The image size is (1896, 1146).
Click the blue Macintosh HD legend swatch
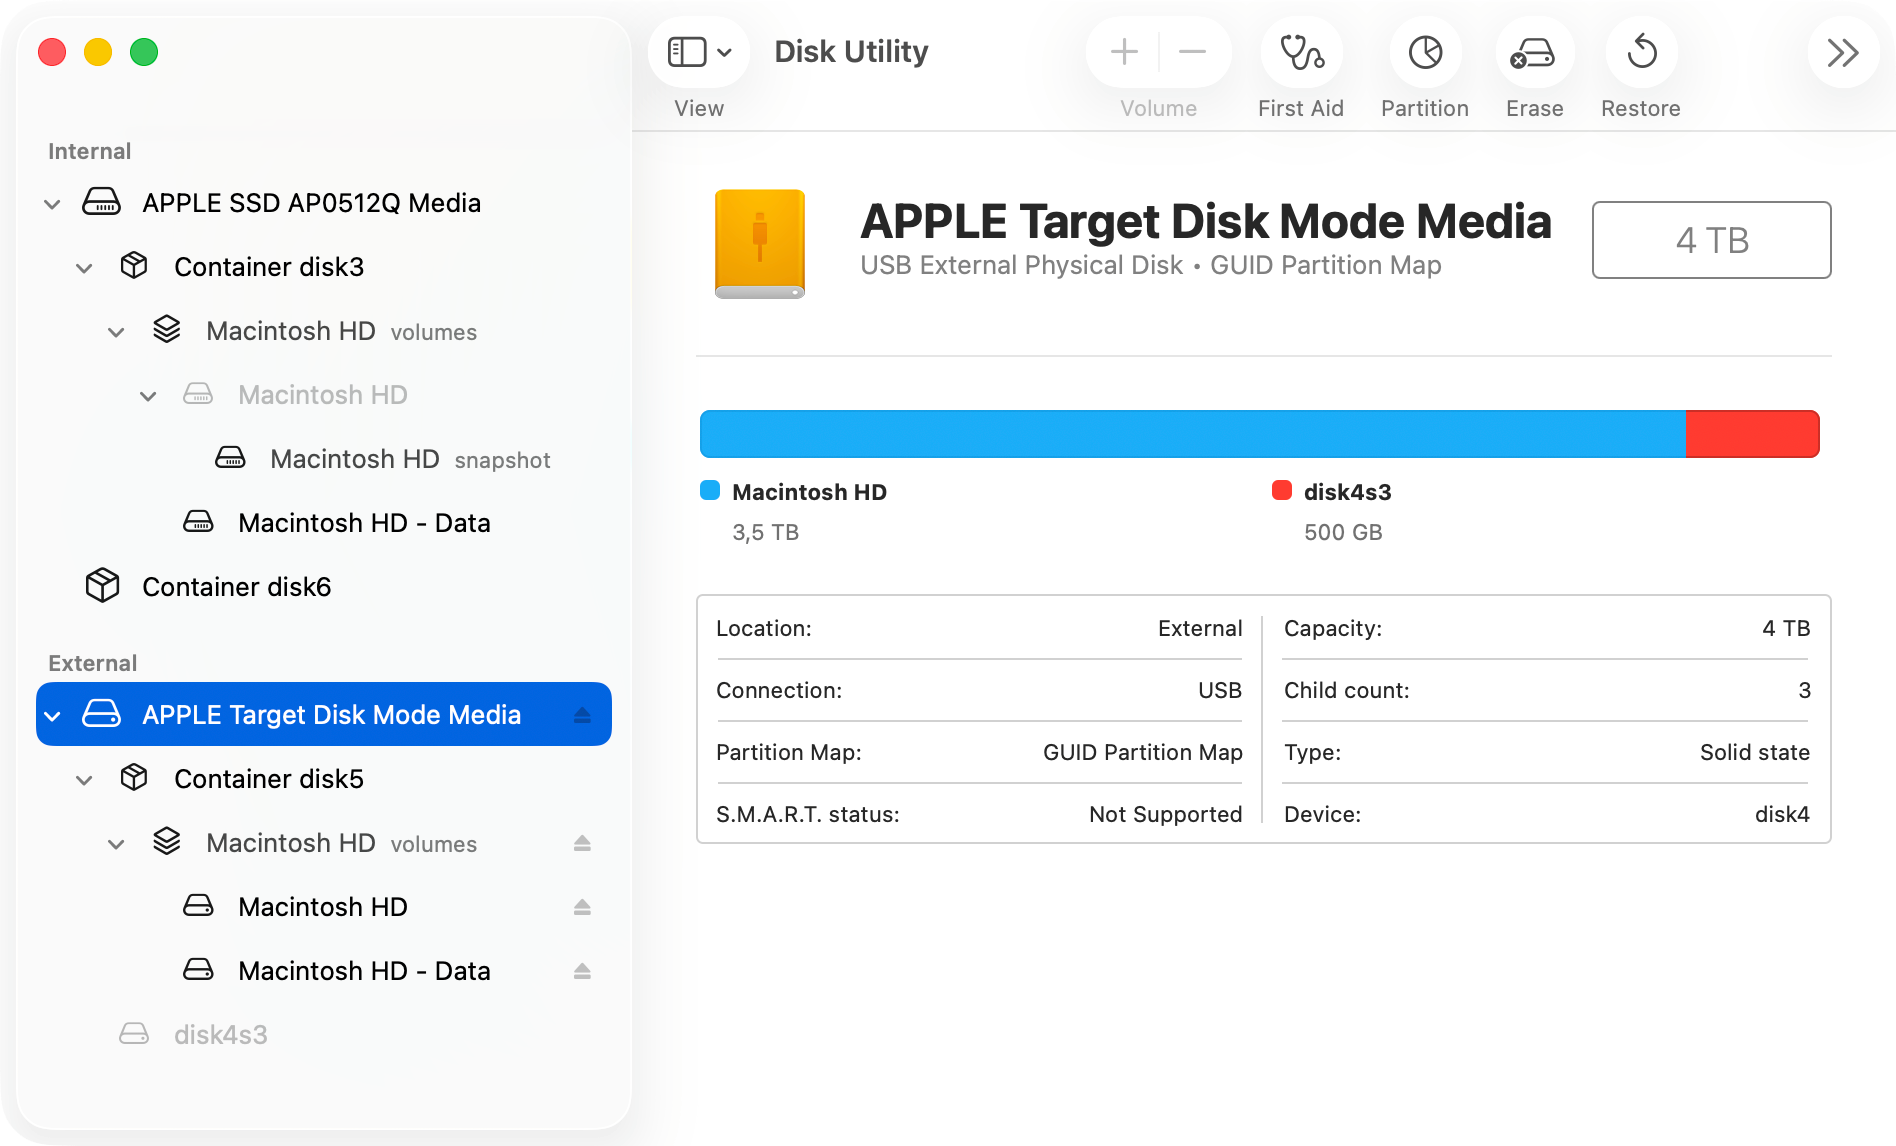[710, 490]
